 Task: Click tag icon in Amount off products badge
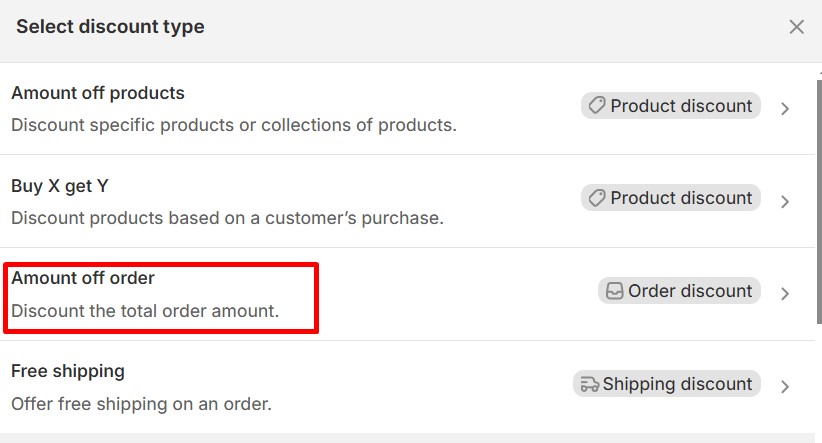pos(597,106)
